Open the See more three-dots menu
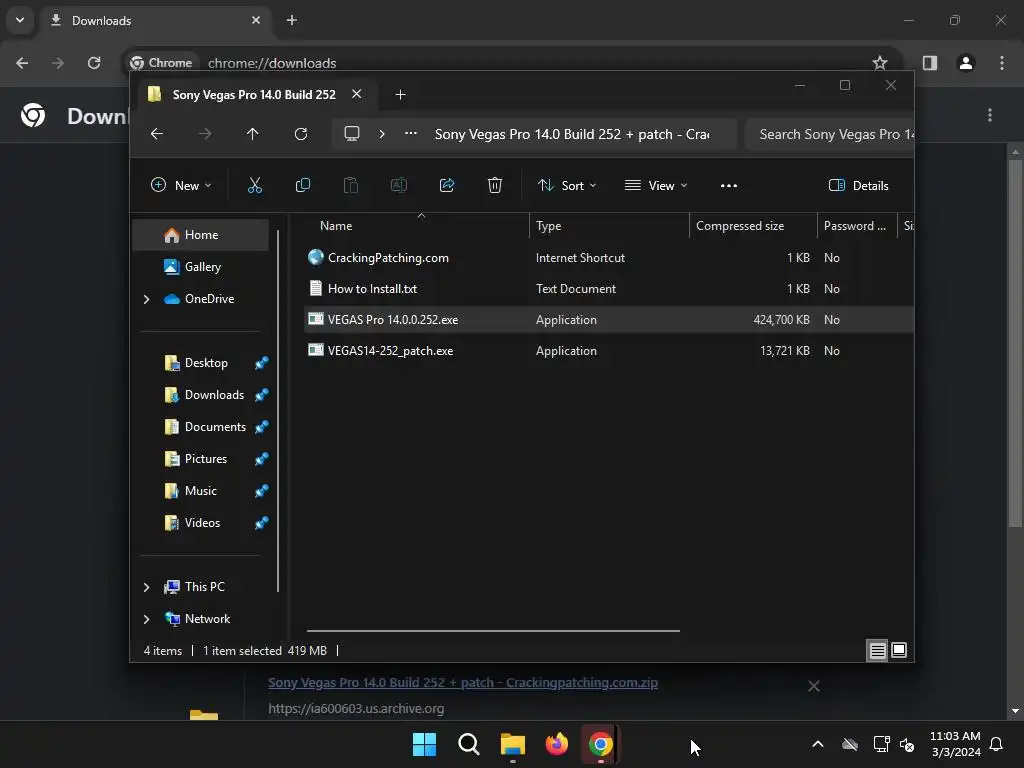The height and width of the screenshot is (768, 1024). [x=729, y=185]
